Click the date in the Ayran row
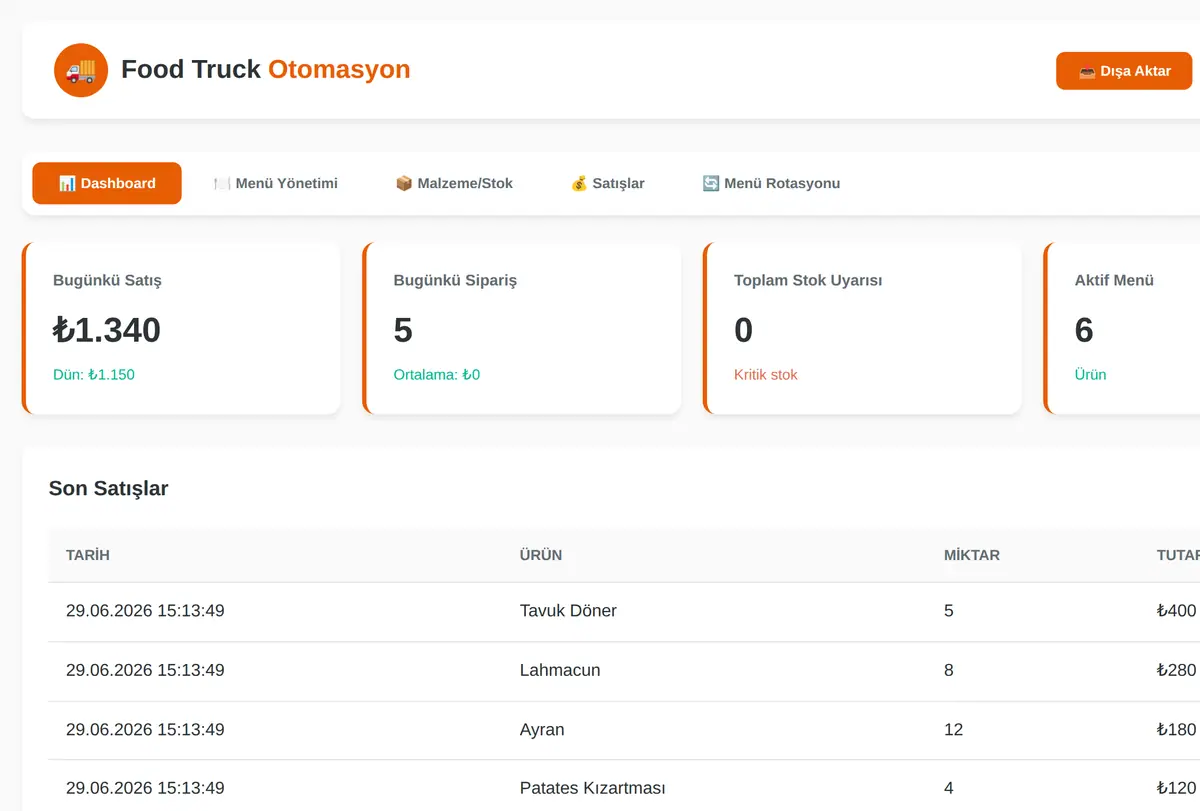Image resolution: width=1200 pixels, height=811 pixels. tap(145, 729)
